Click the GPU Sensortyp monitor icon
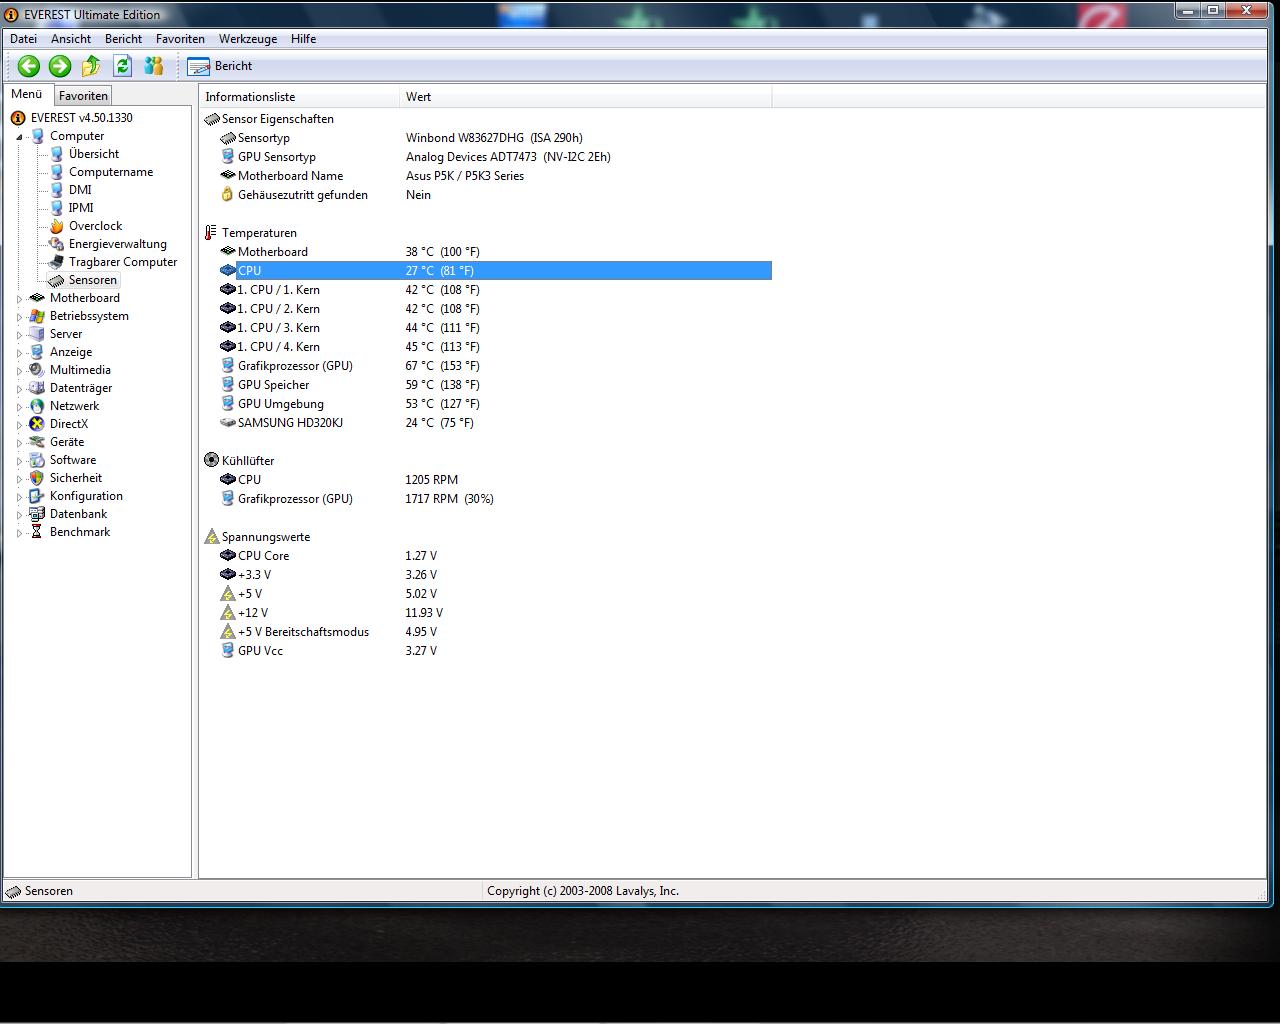Image resolution: width=1280 pixels, height=1024 pixels. (227, 157)
